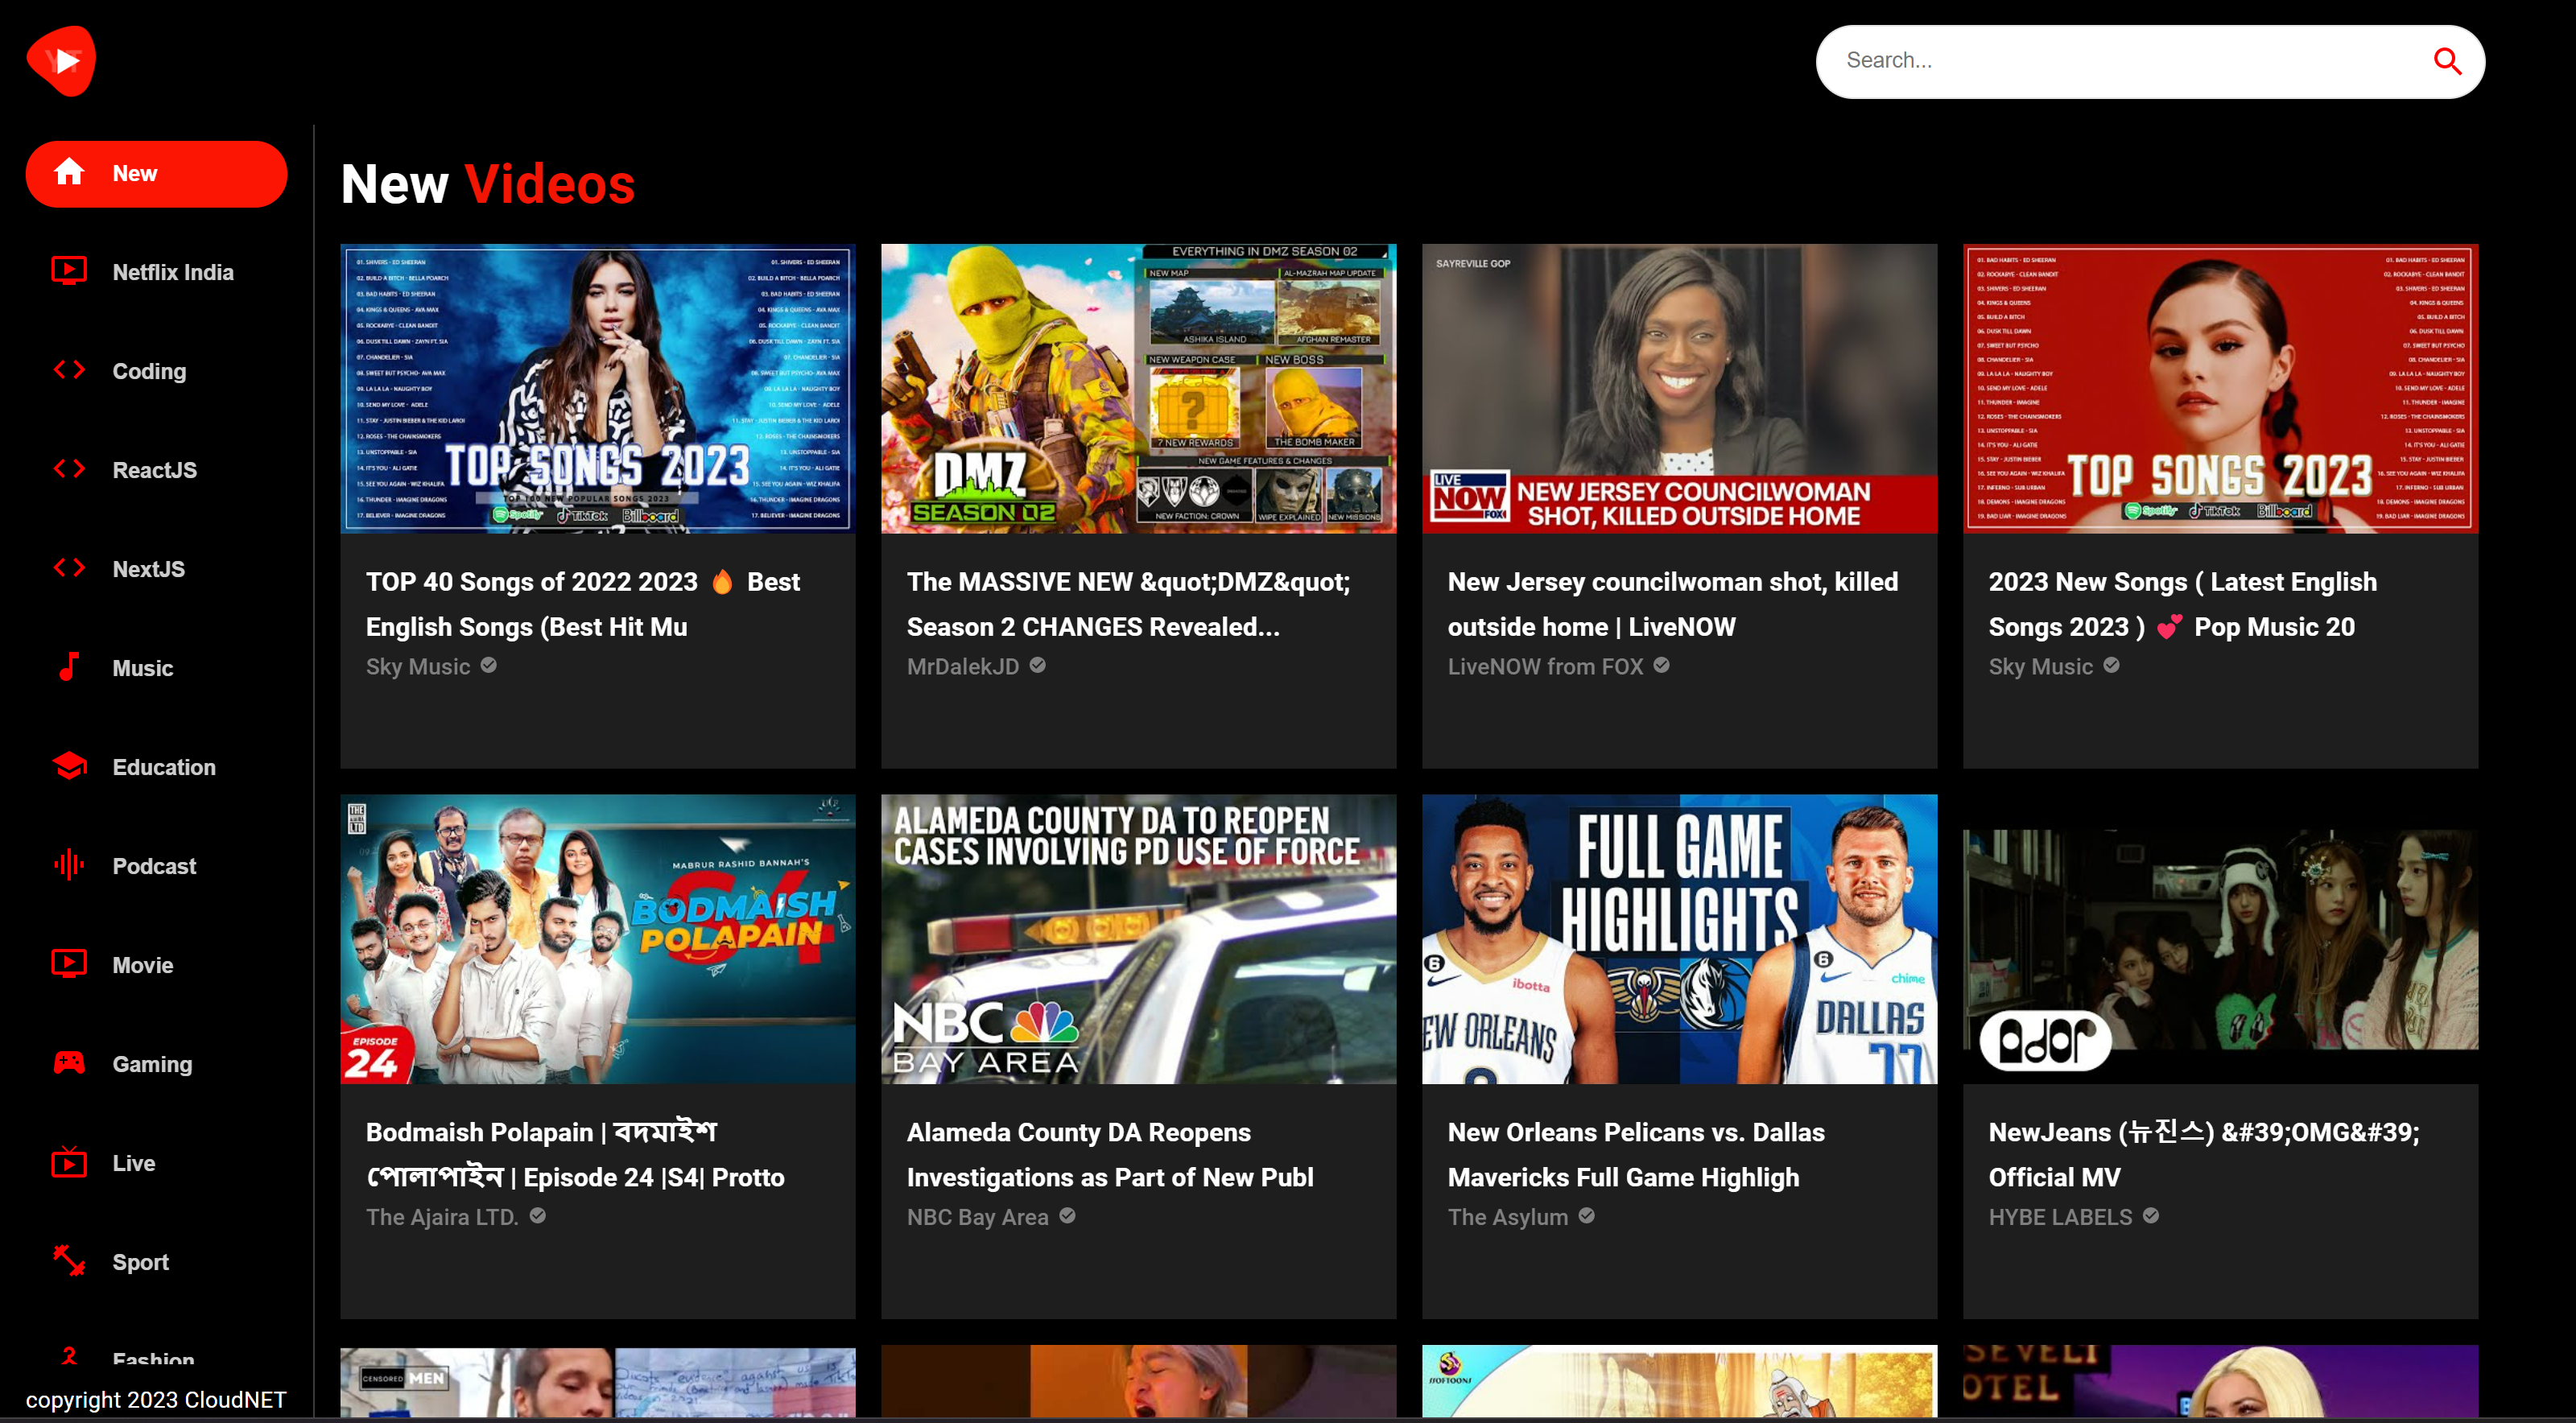This screenshot has height=1423, width=2576.
Task: Click the Gaming controller icon
Action: [x=69, y=1063]
